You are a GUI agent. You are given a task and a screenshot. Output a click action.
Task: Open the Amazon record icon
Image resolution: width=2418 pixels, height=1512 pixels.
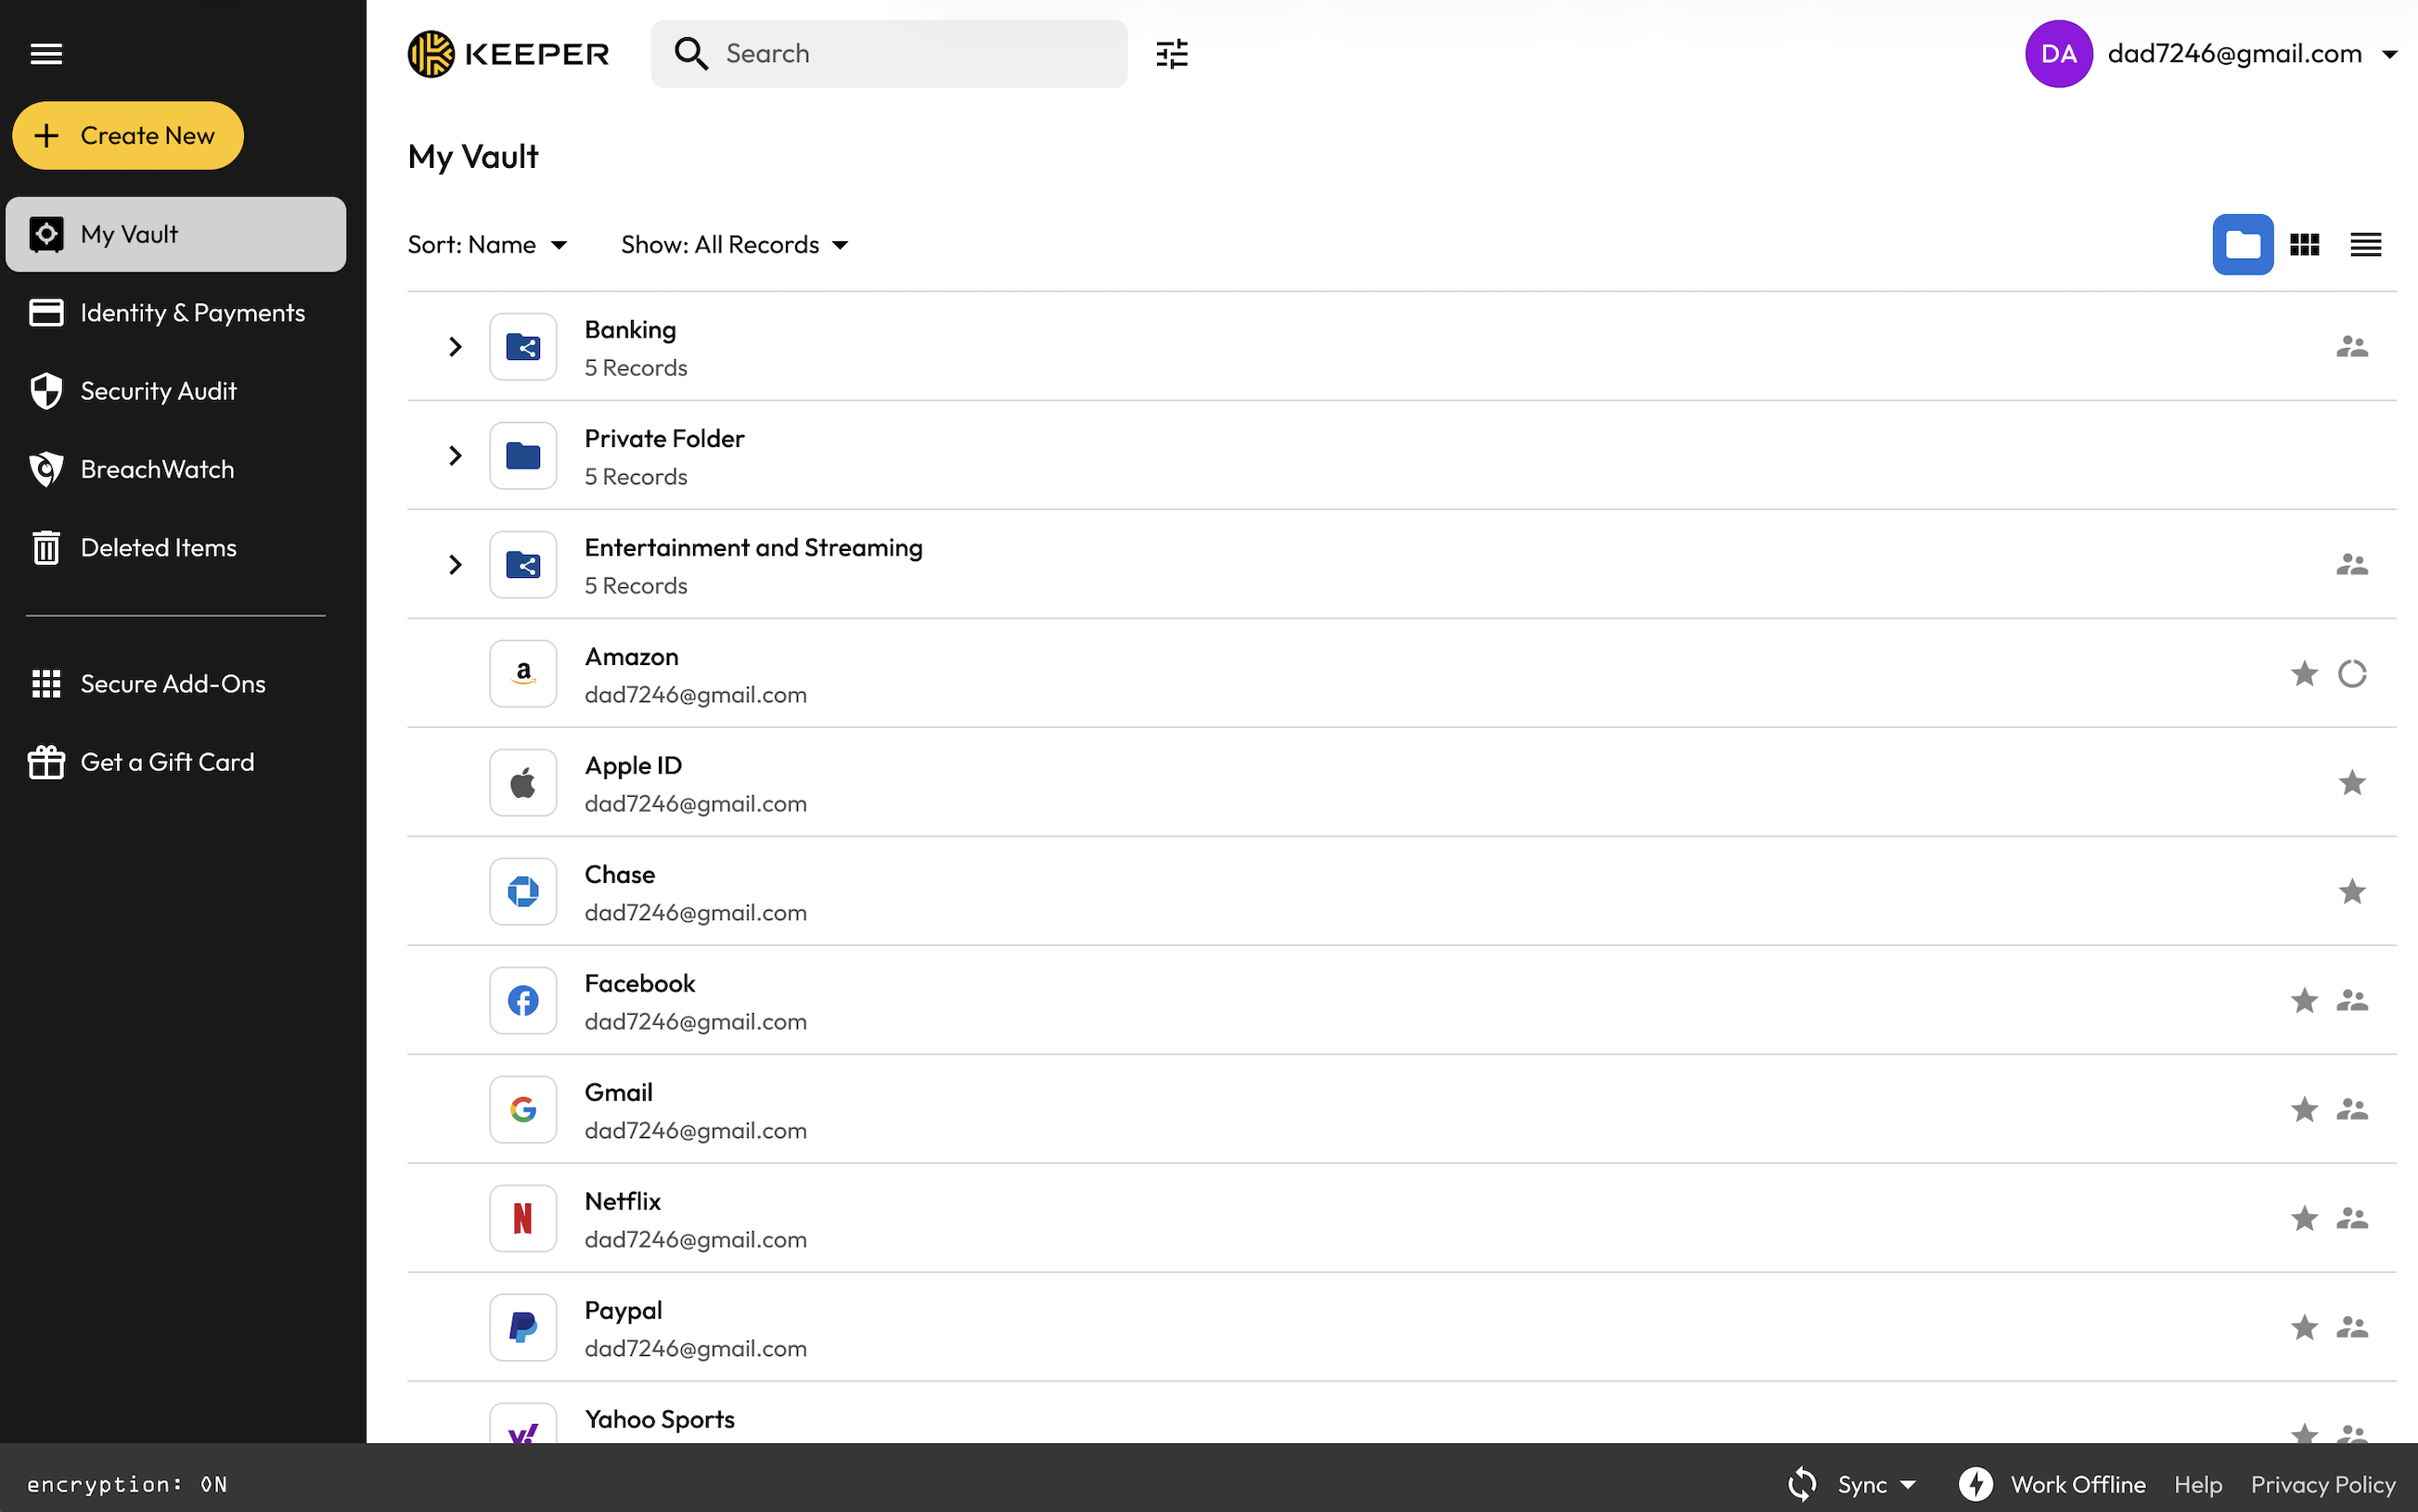tap(523, 674)
